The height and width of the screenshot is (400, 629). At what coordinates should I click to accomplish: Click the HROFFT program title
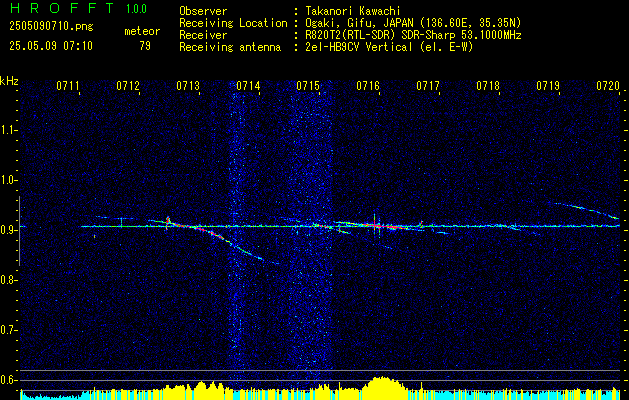[63, 8]
